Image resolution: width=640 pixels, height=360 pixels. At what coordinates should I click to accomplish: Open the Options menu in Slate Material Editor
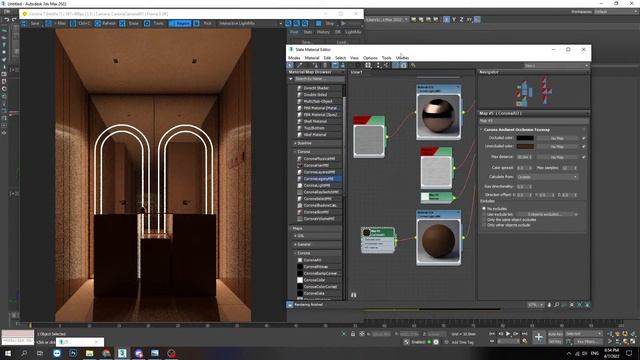click(370, 58)
